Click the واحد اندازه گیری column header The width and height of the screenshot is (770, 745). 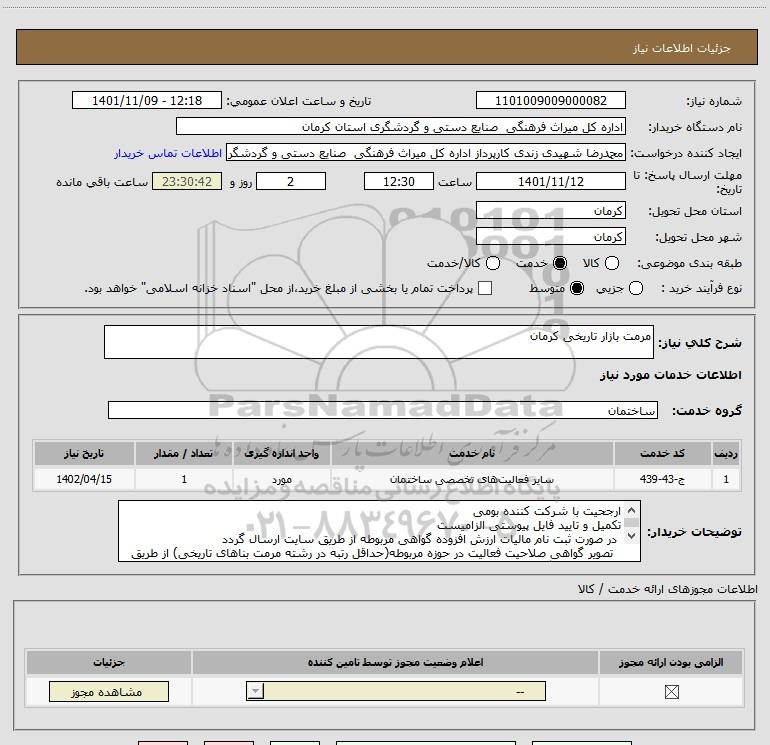(282, 453)
